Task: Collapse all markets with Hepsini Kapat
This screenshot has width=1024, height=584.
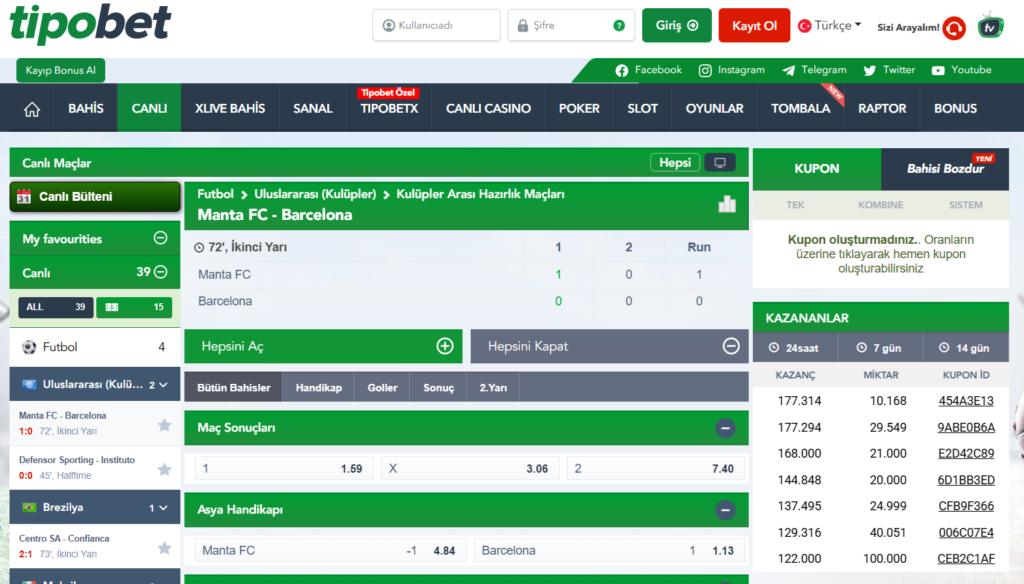Action: [x=609, y=346]
